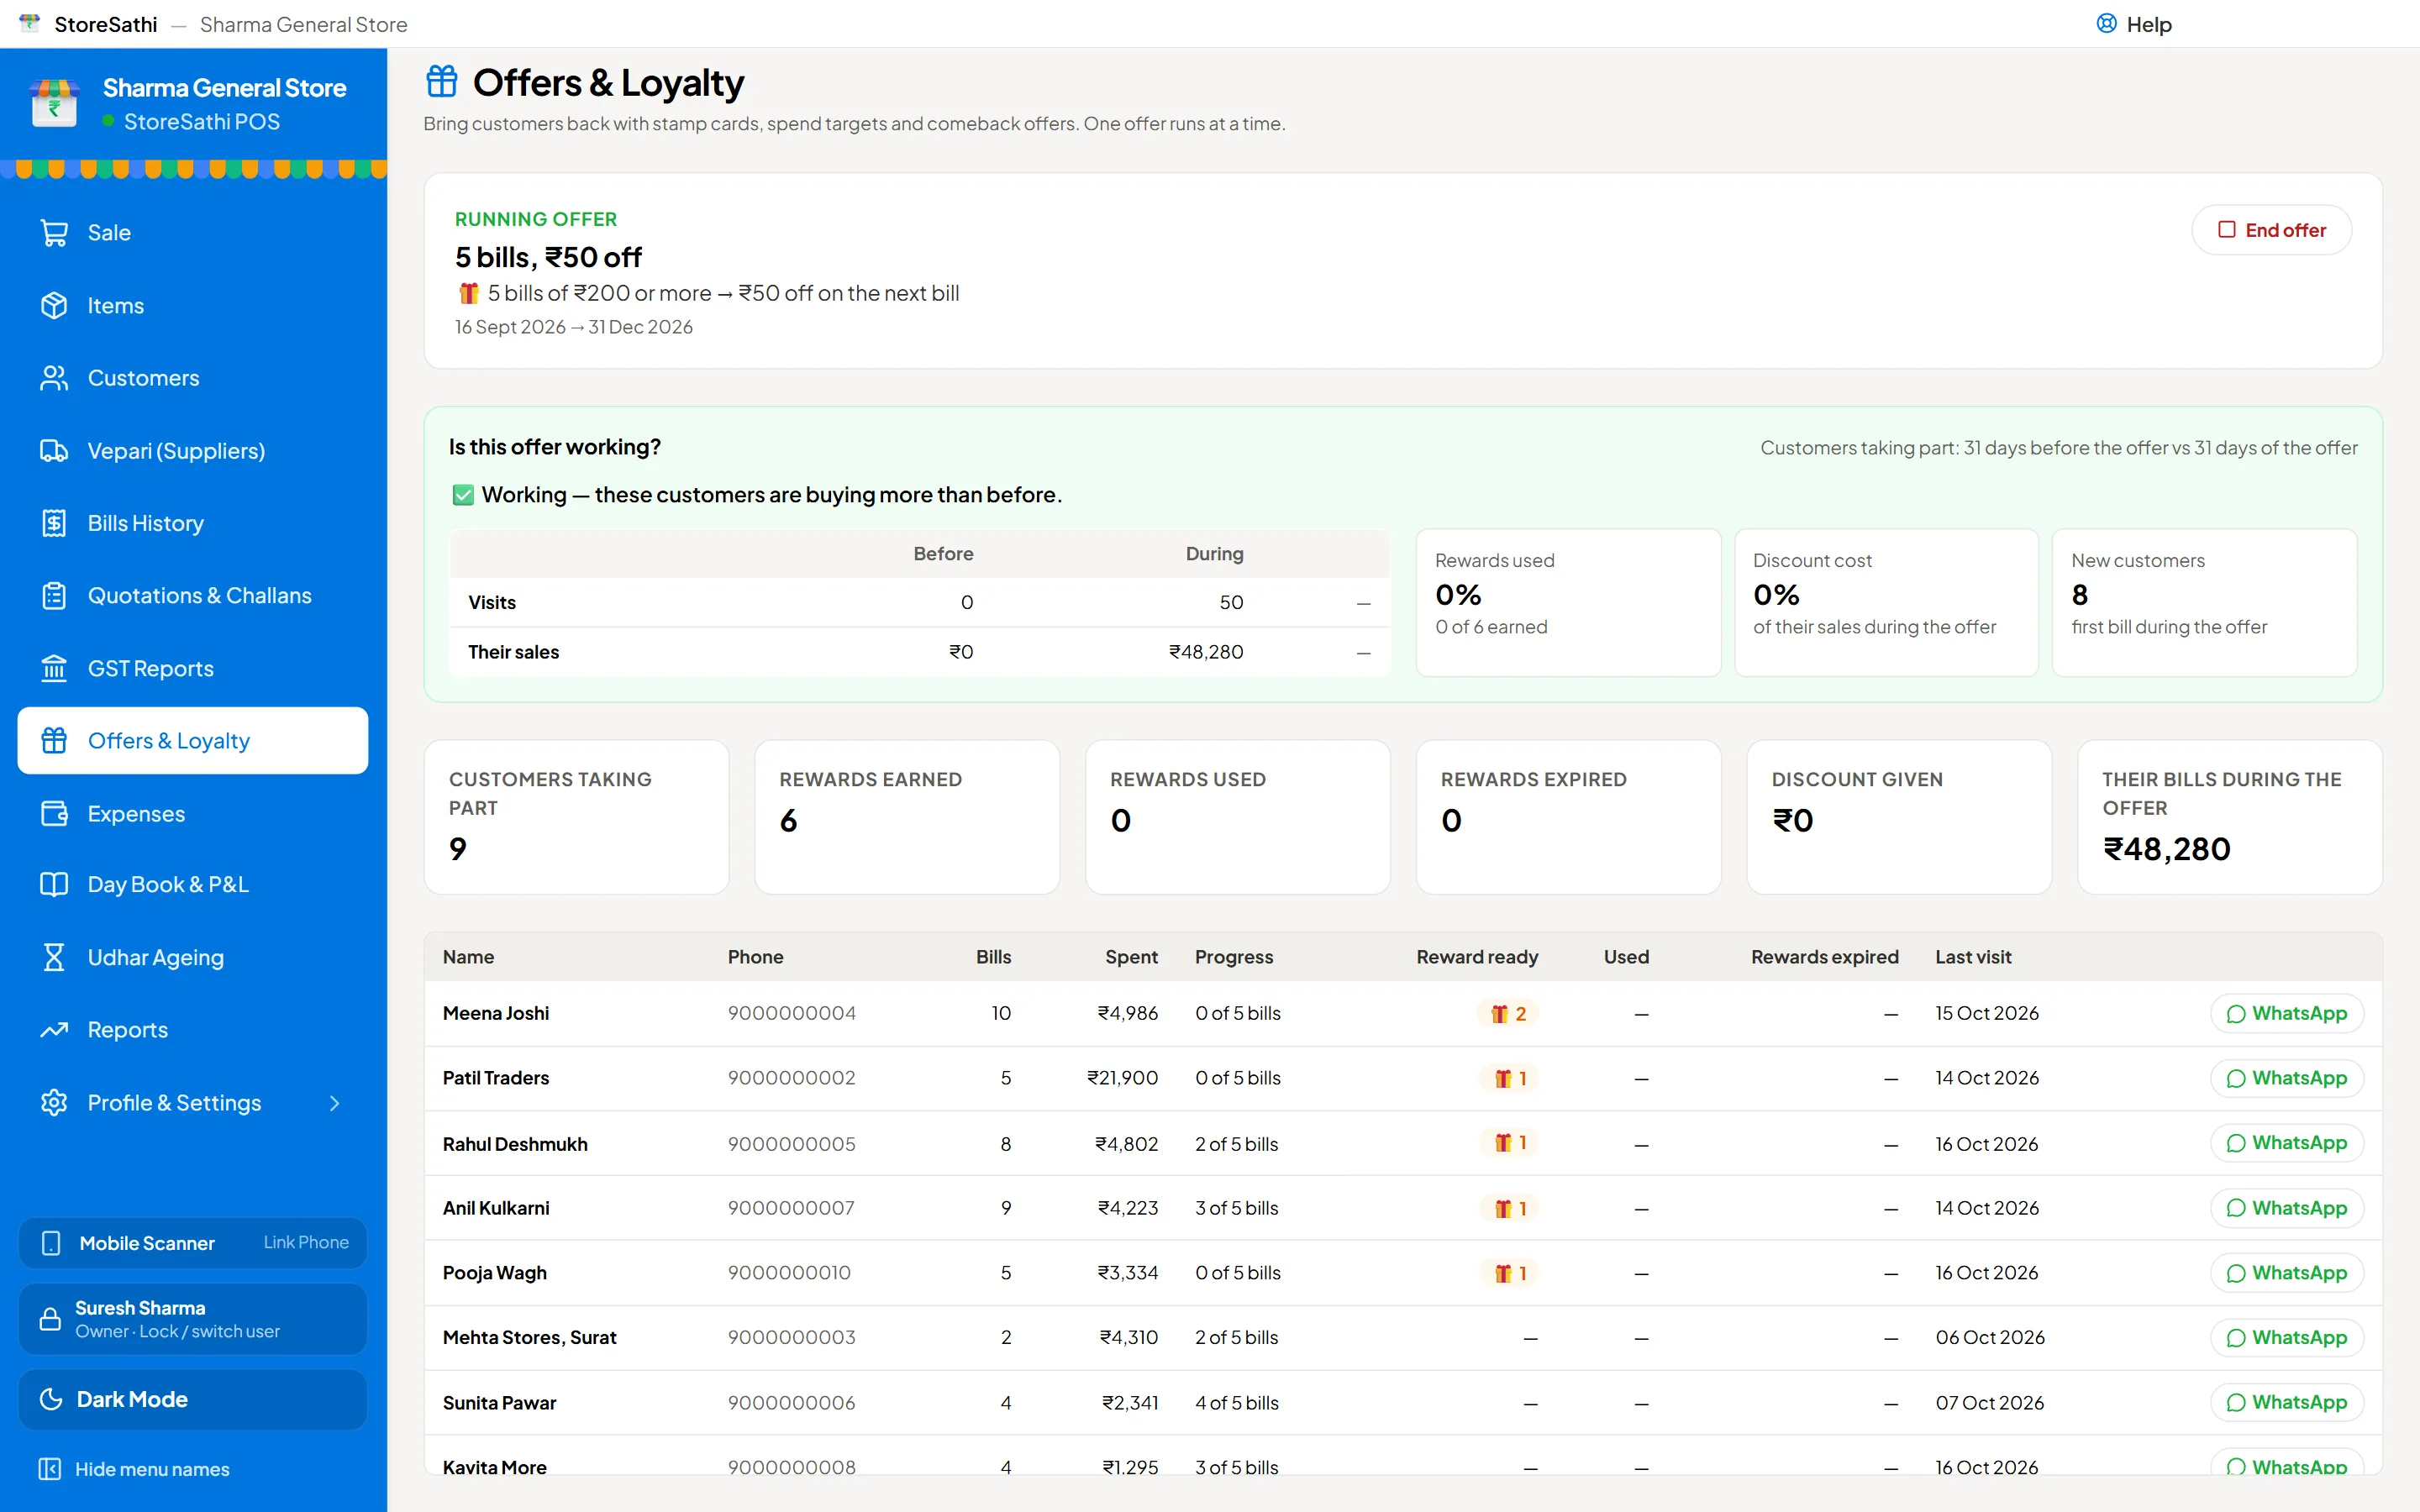Click the Expenses wallet icon
2420x1512 pixels.
[x=54, y=814]
